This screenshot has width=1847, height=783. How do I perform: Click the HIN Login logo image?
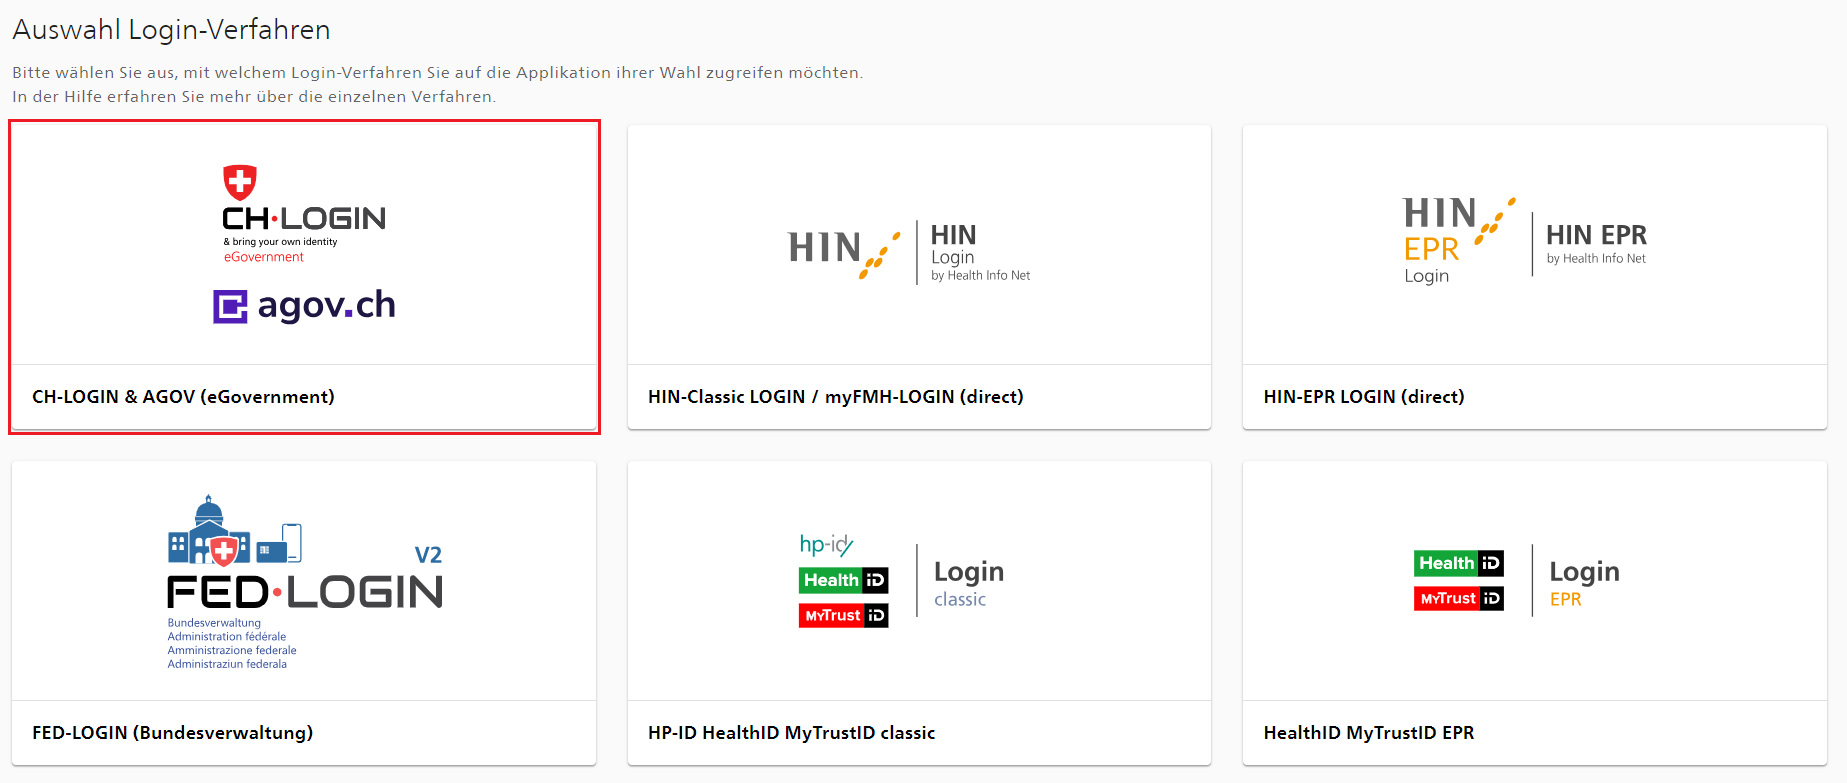[909, 253]
